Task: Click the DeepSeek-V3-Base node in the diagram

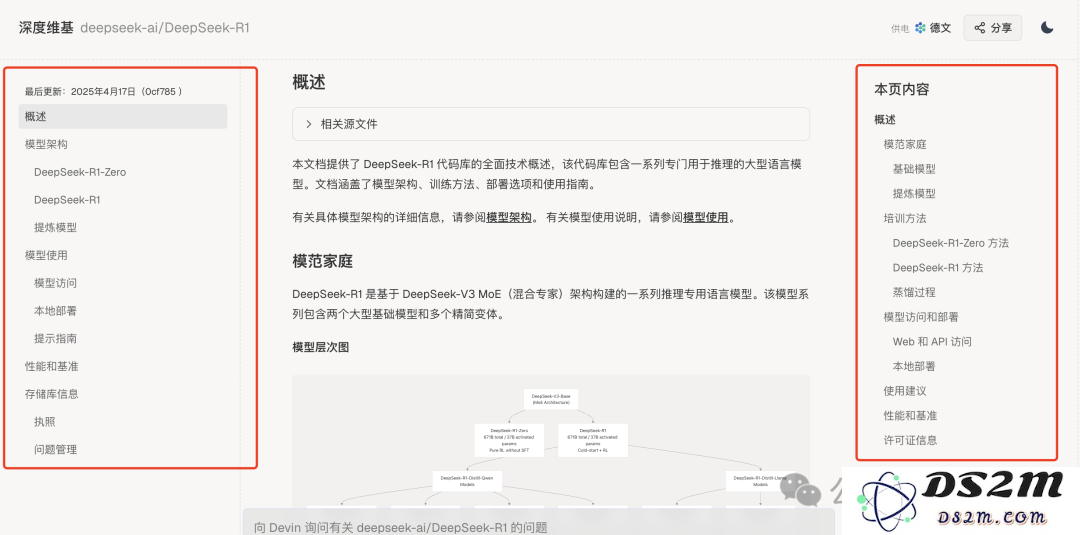Action: (x=551, y=399)
